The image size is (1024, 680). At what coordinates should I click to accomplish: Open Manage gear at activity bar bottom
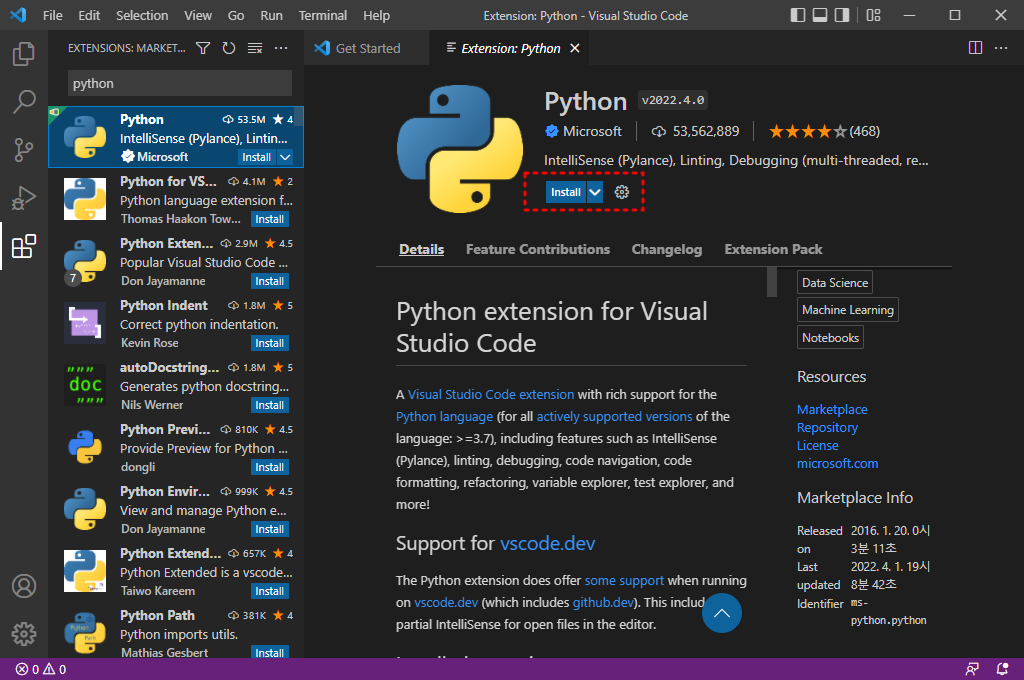coord(24,634)
